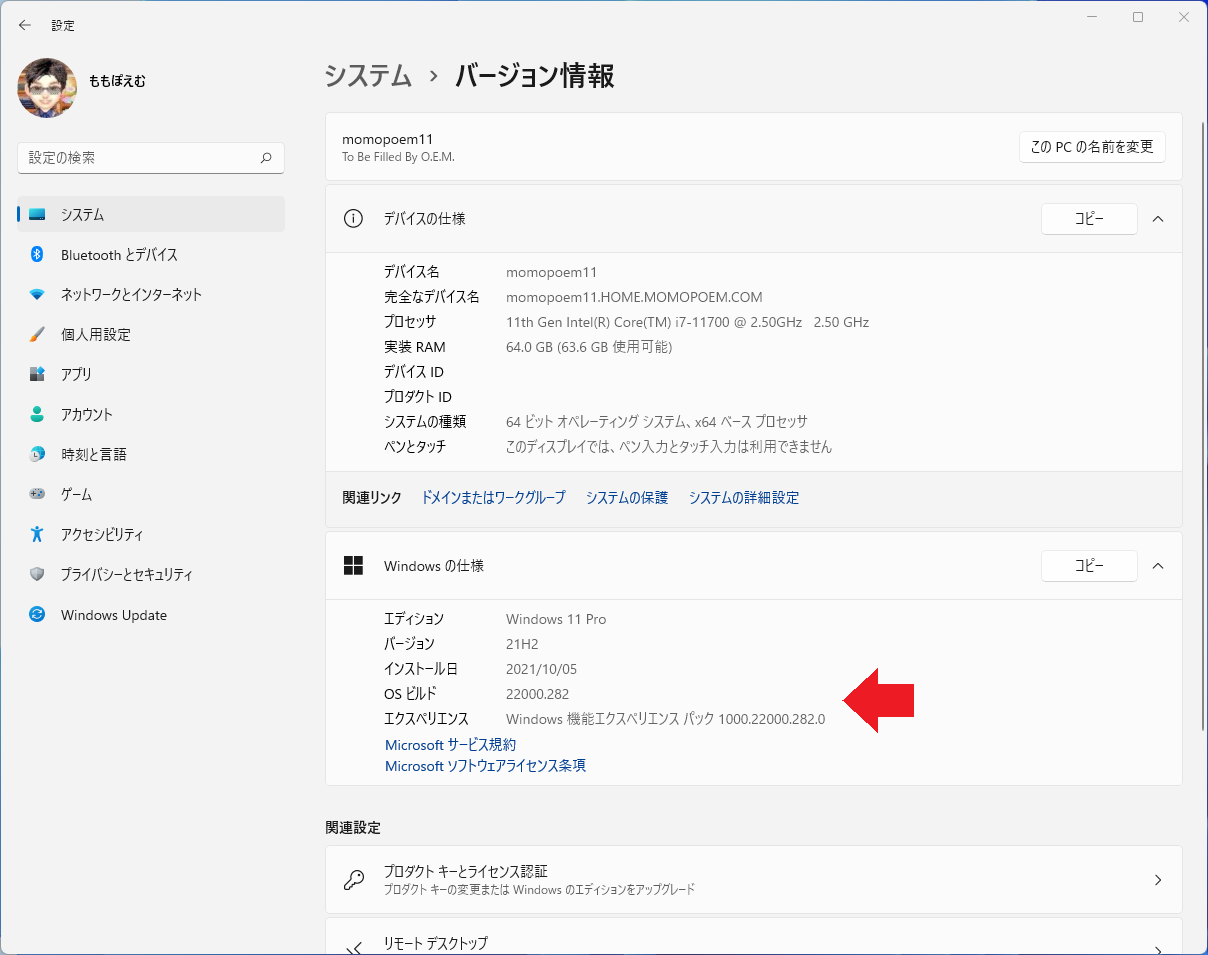Open the ドメインまたはワークグループ link

pyautogui.click(x=493, y=498)
